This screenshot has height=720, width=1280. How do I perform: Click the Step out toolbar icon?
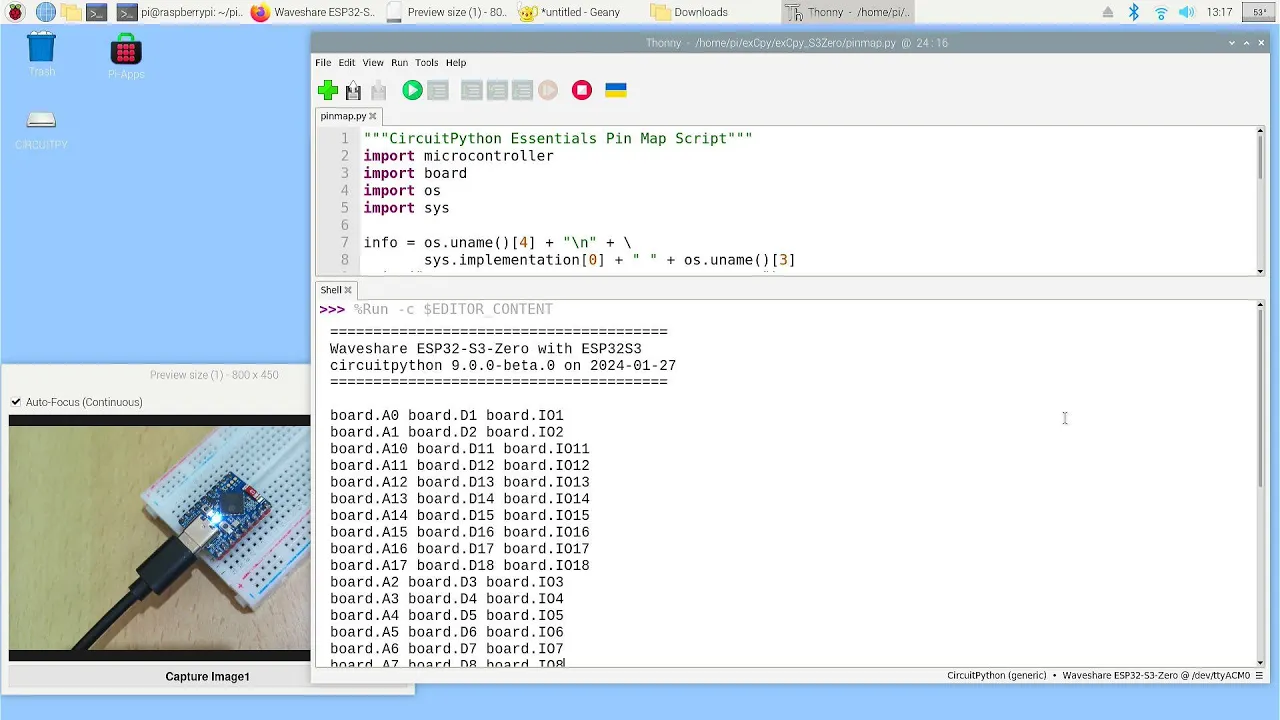point(522,91)
